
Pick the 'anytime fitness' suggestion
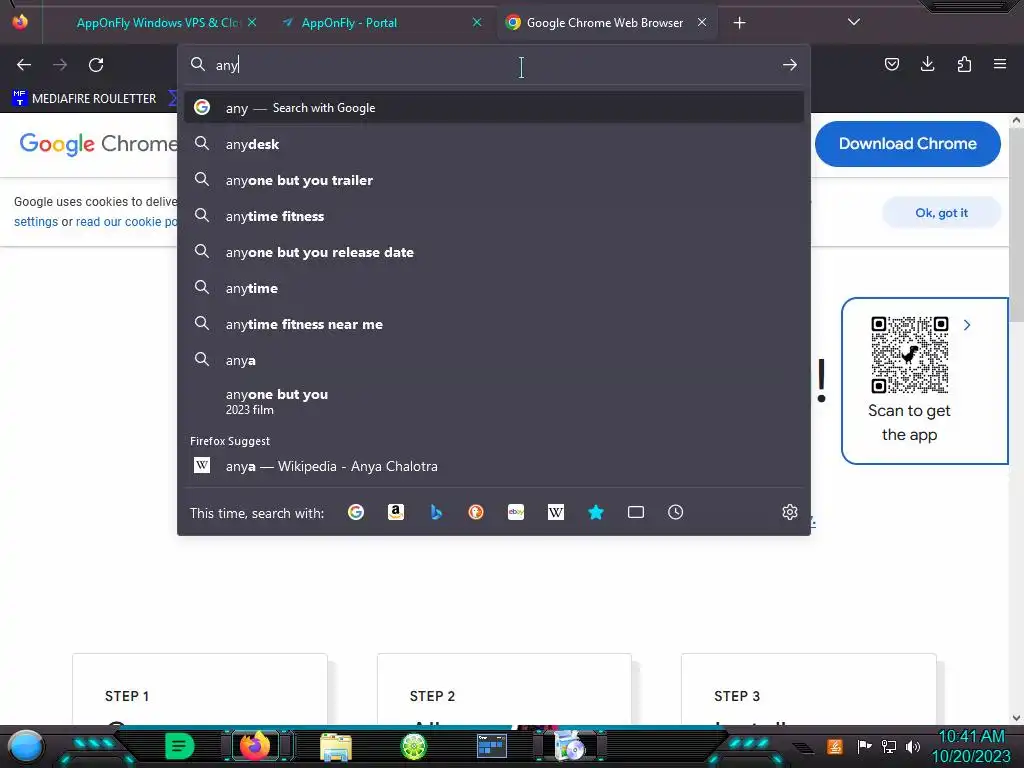point(494,216)
